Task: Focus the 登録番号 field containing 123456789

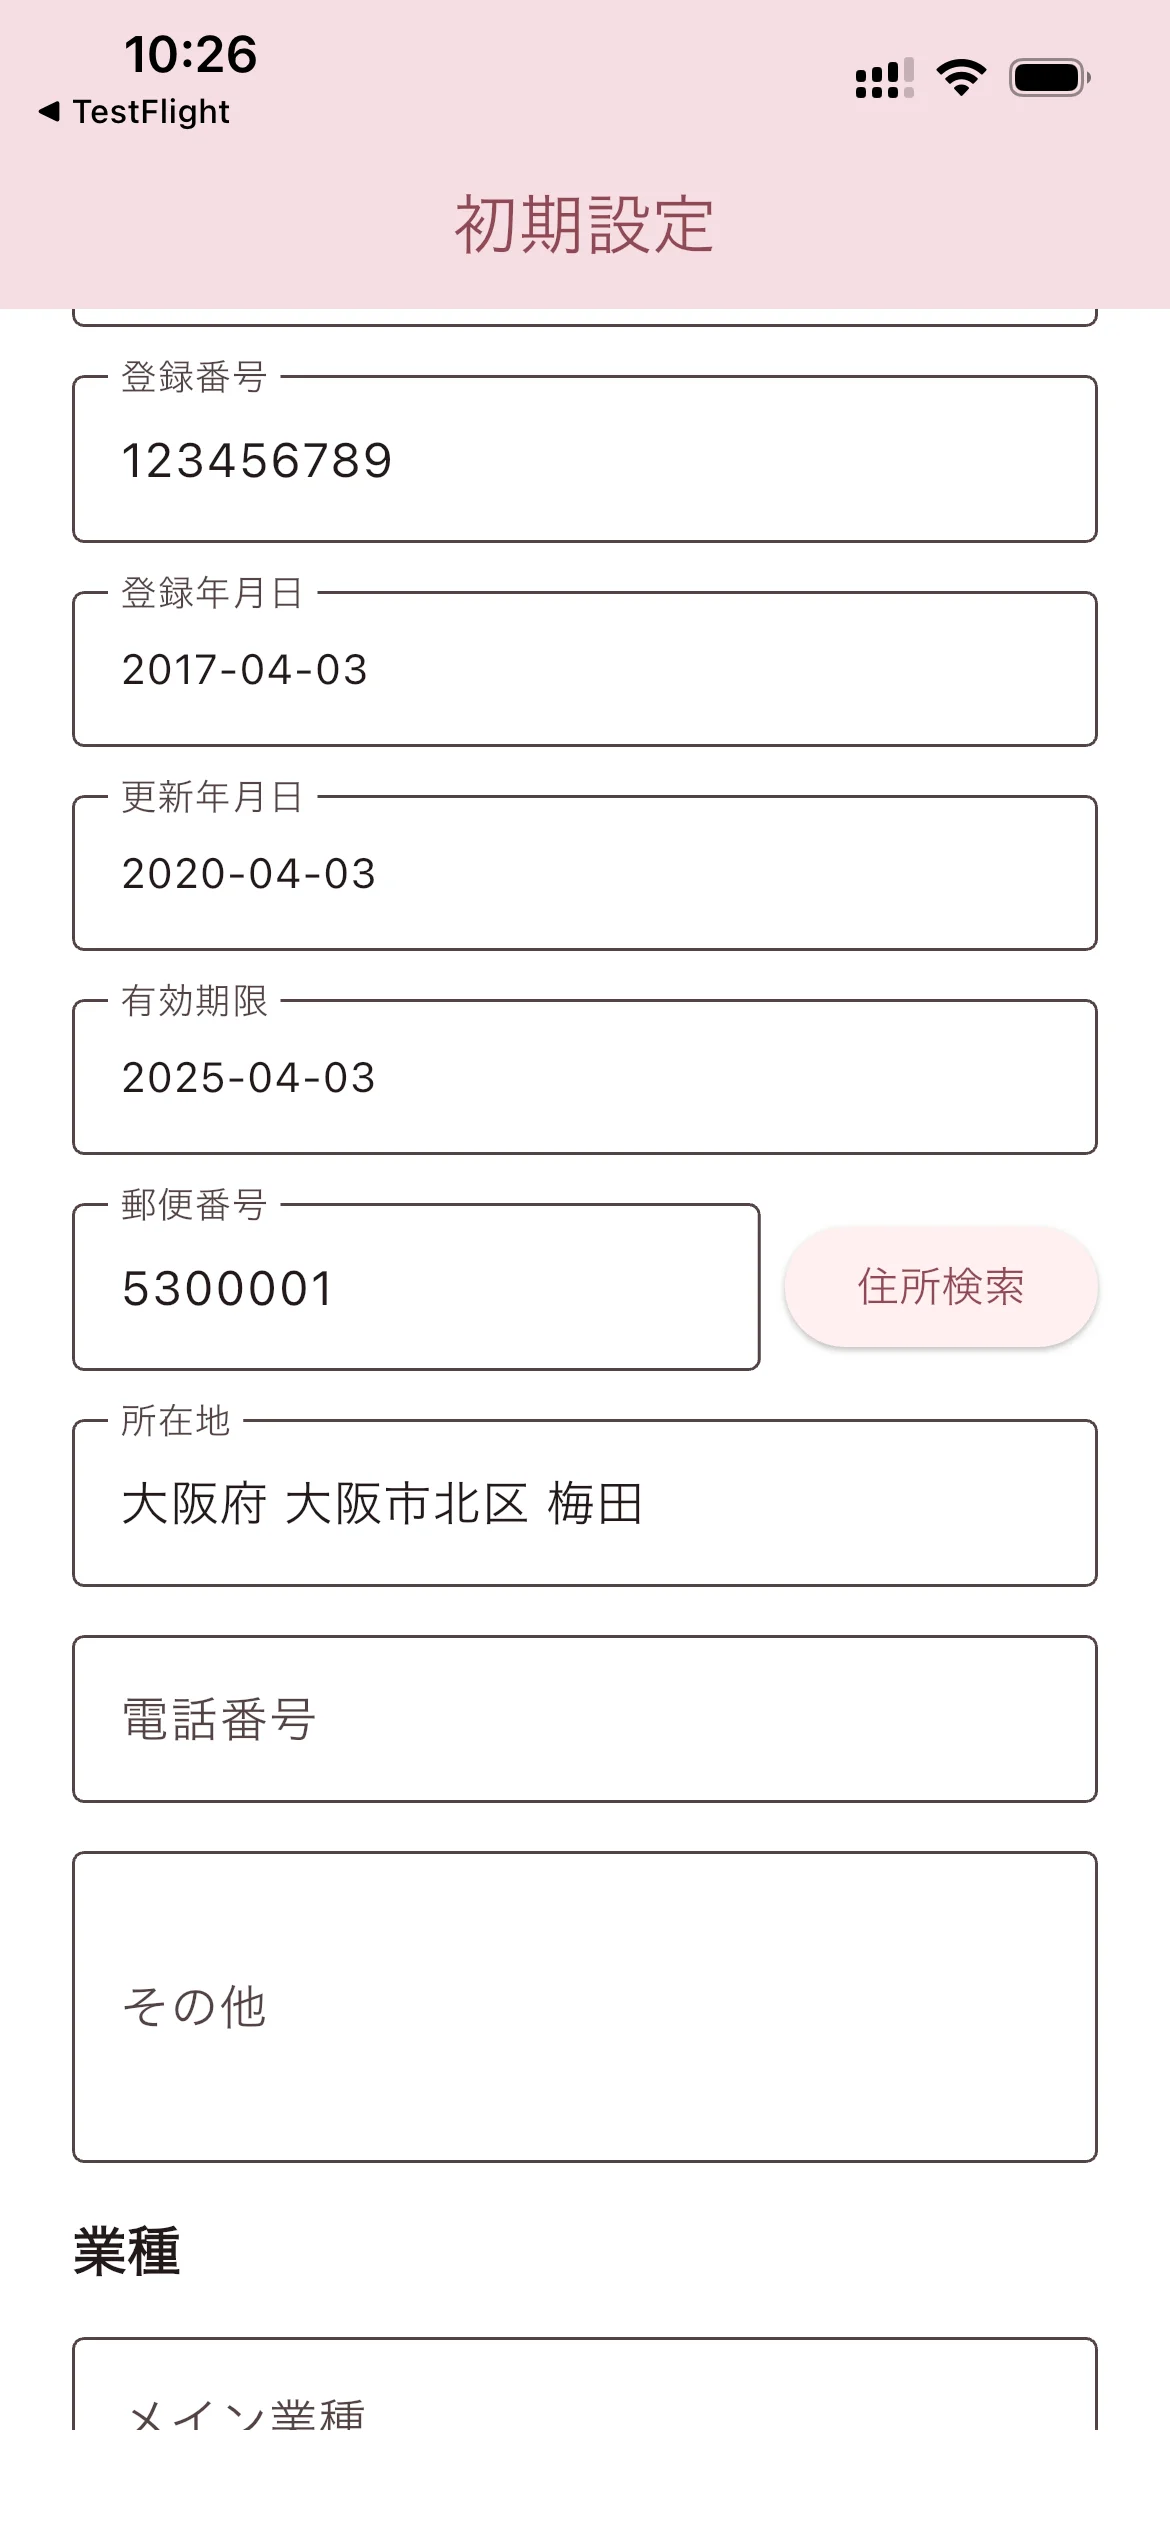Action: click(584, 461)
